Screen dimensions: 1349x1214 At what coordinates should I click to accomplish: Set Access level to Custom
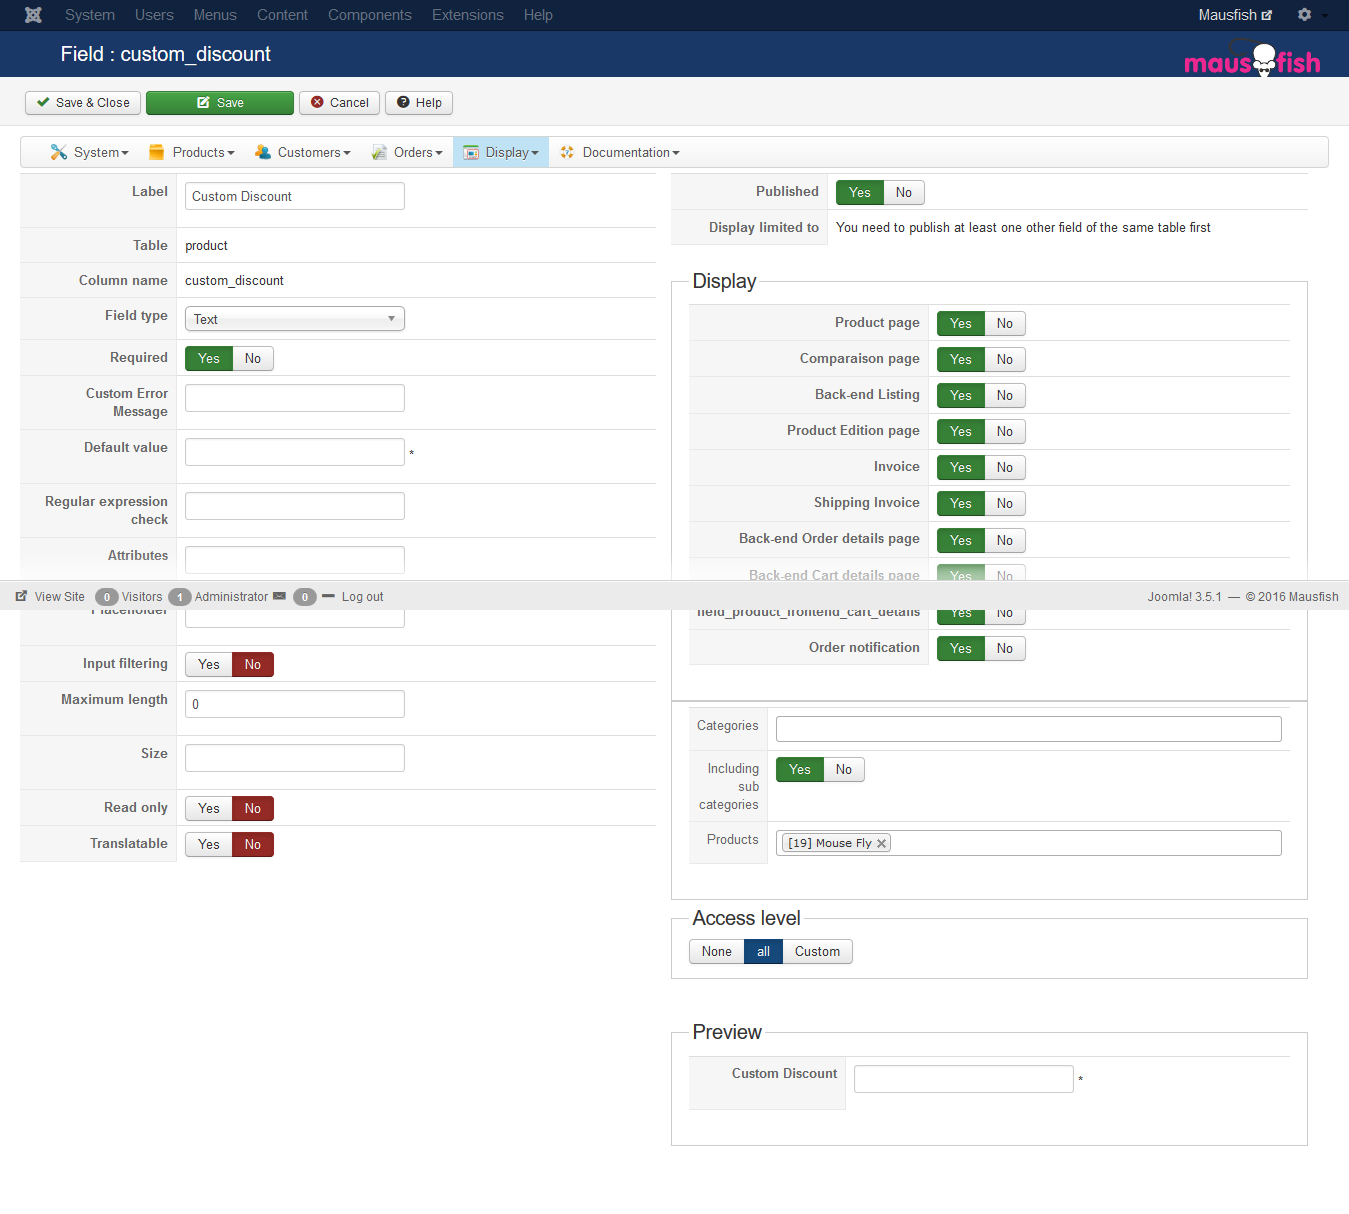pos(817,951)
